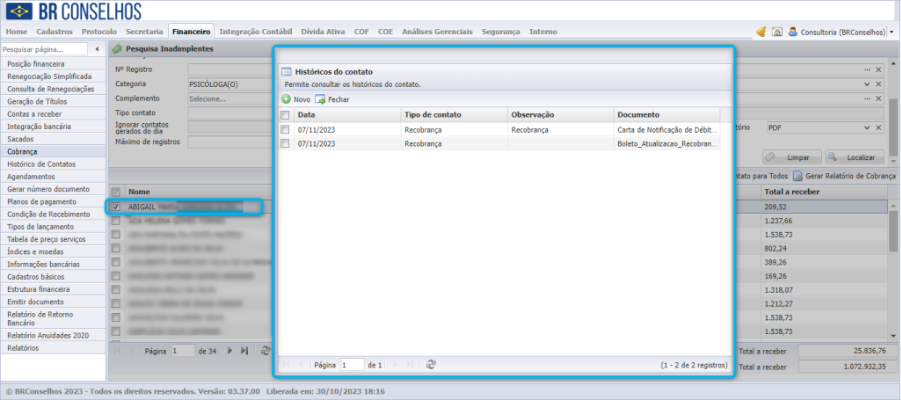
Task: Click Observação column header
Action: tap(561, 115)
